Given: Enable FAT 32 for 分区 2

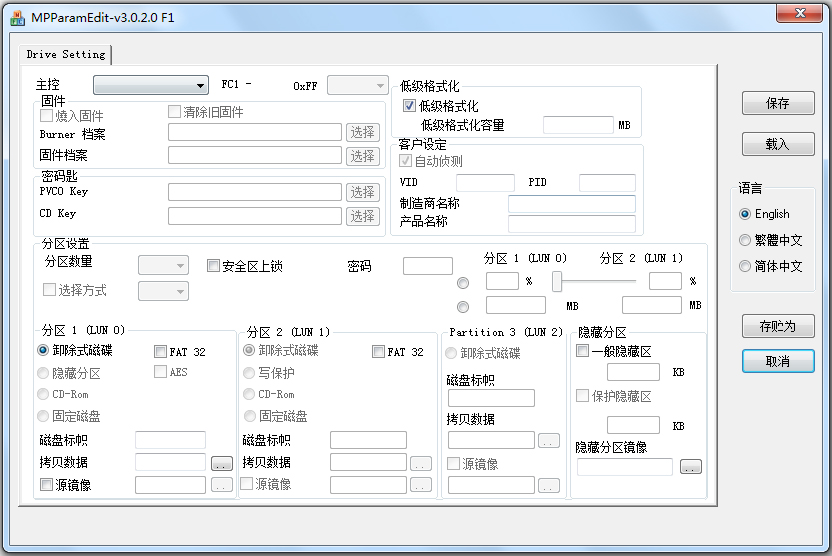Looking at the screenshot, I should point(378,351).
